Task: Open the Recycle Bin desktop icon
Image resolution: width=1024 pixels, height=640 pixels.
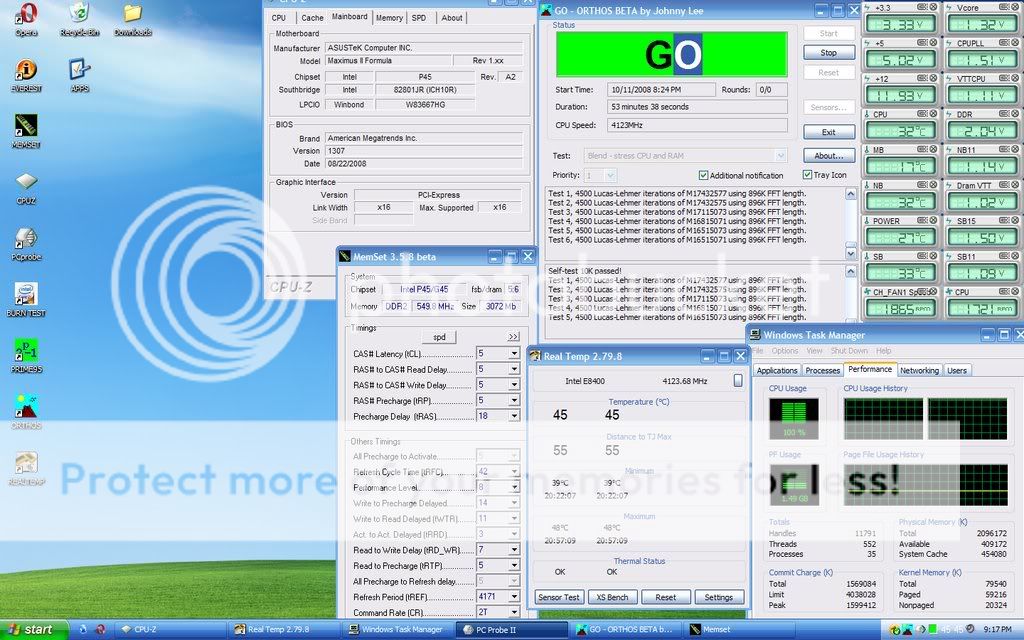Action: pyautogui.click(x=79, y=19)
